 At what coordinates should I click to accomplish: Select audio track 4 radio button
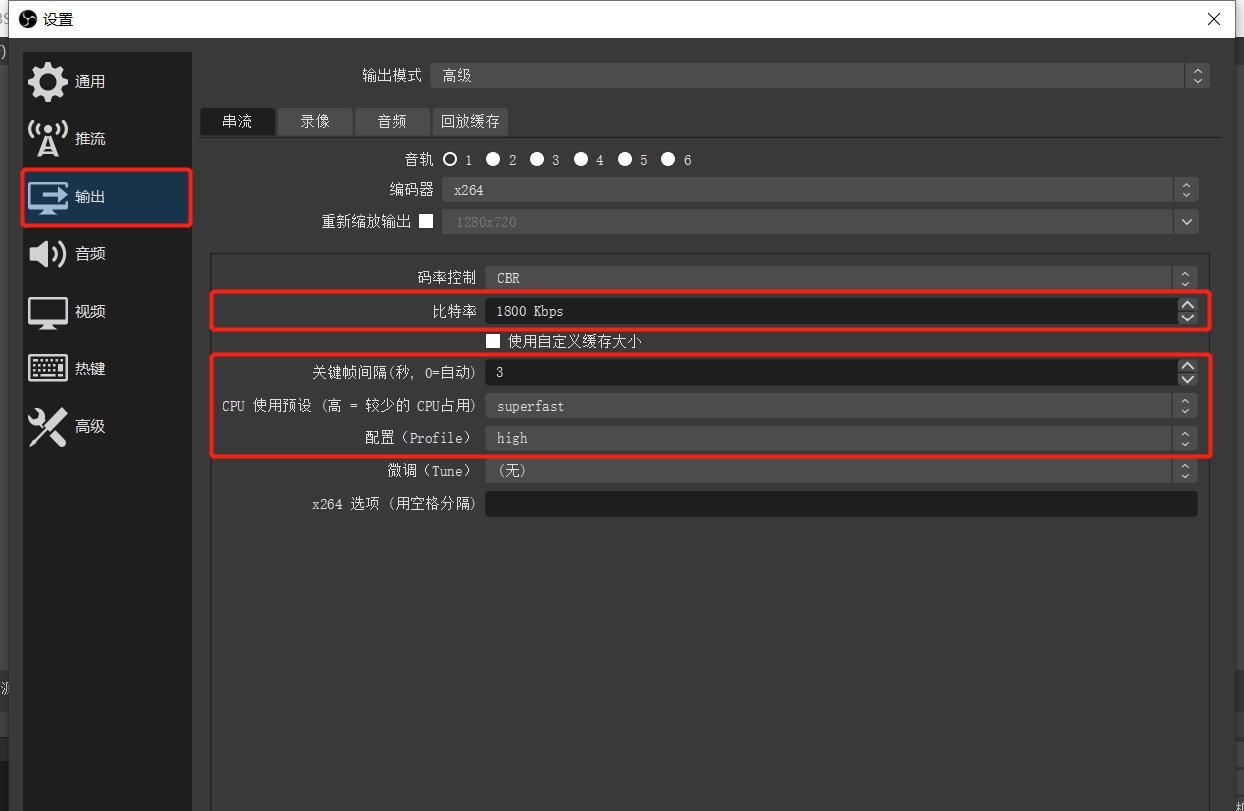coord(581,159)
